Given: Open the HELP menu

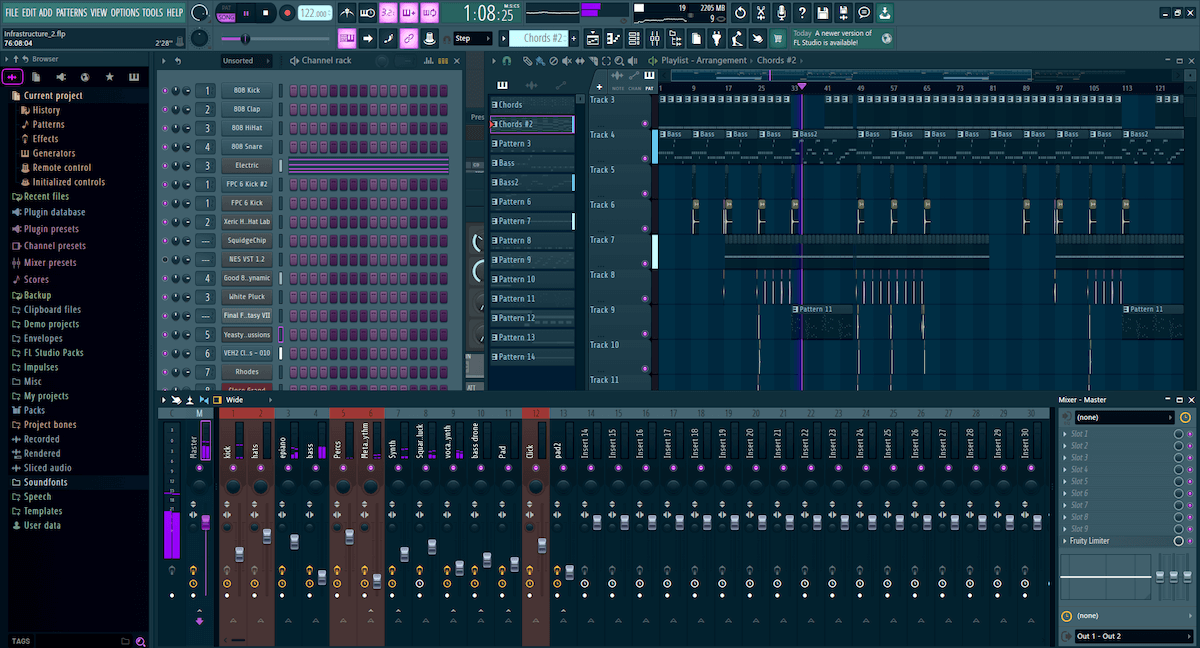Looking at the screenshot, I should click(175, 12).
